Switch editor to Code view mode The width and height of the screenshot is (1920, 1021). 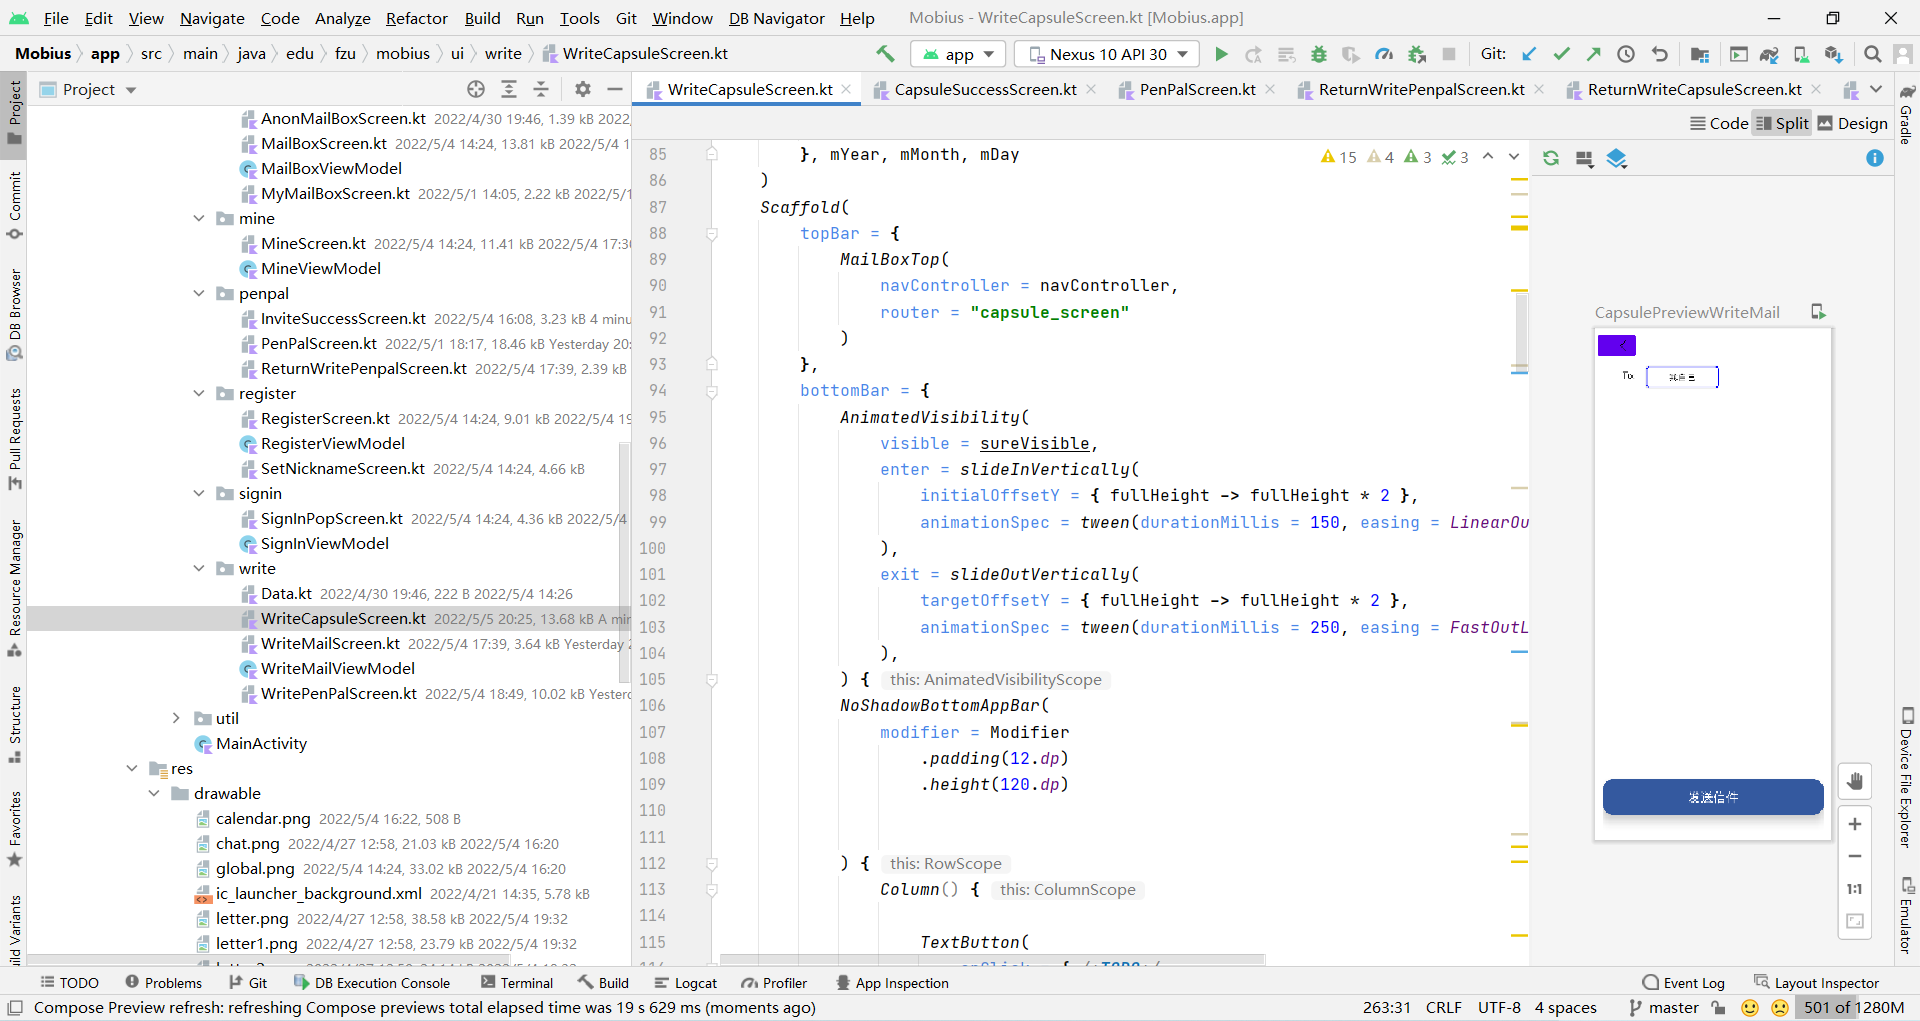(1719, 123)
